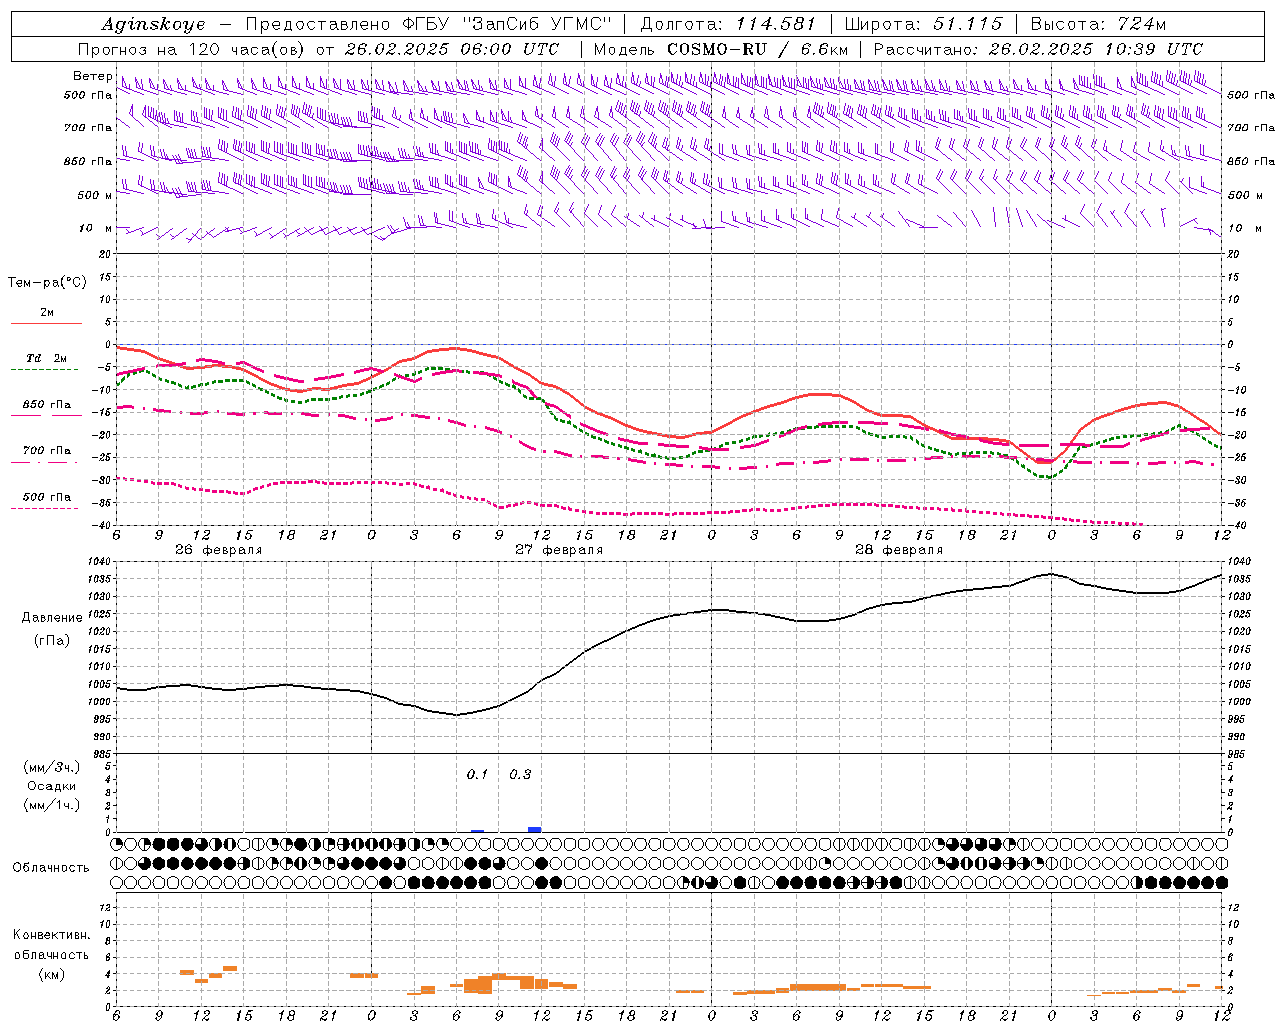
Task: Click the "28 февраля" date label
Action: coord(899,550)
